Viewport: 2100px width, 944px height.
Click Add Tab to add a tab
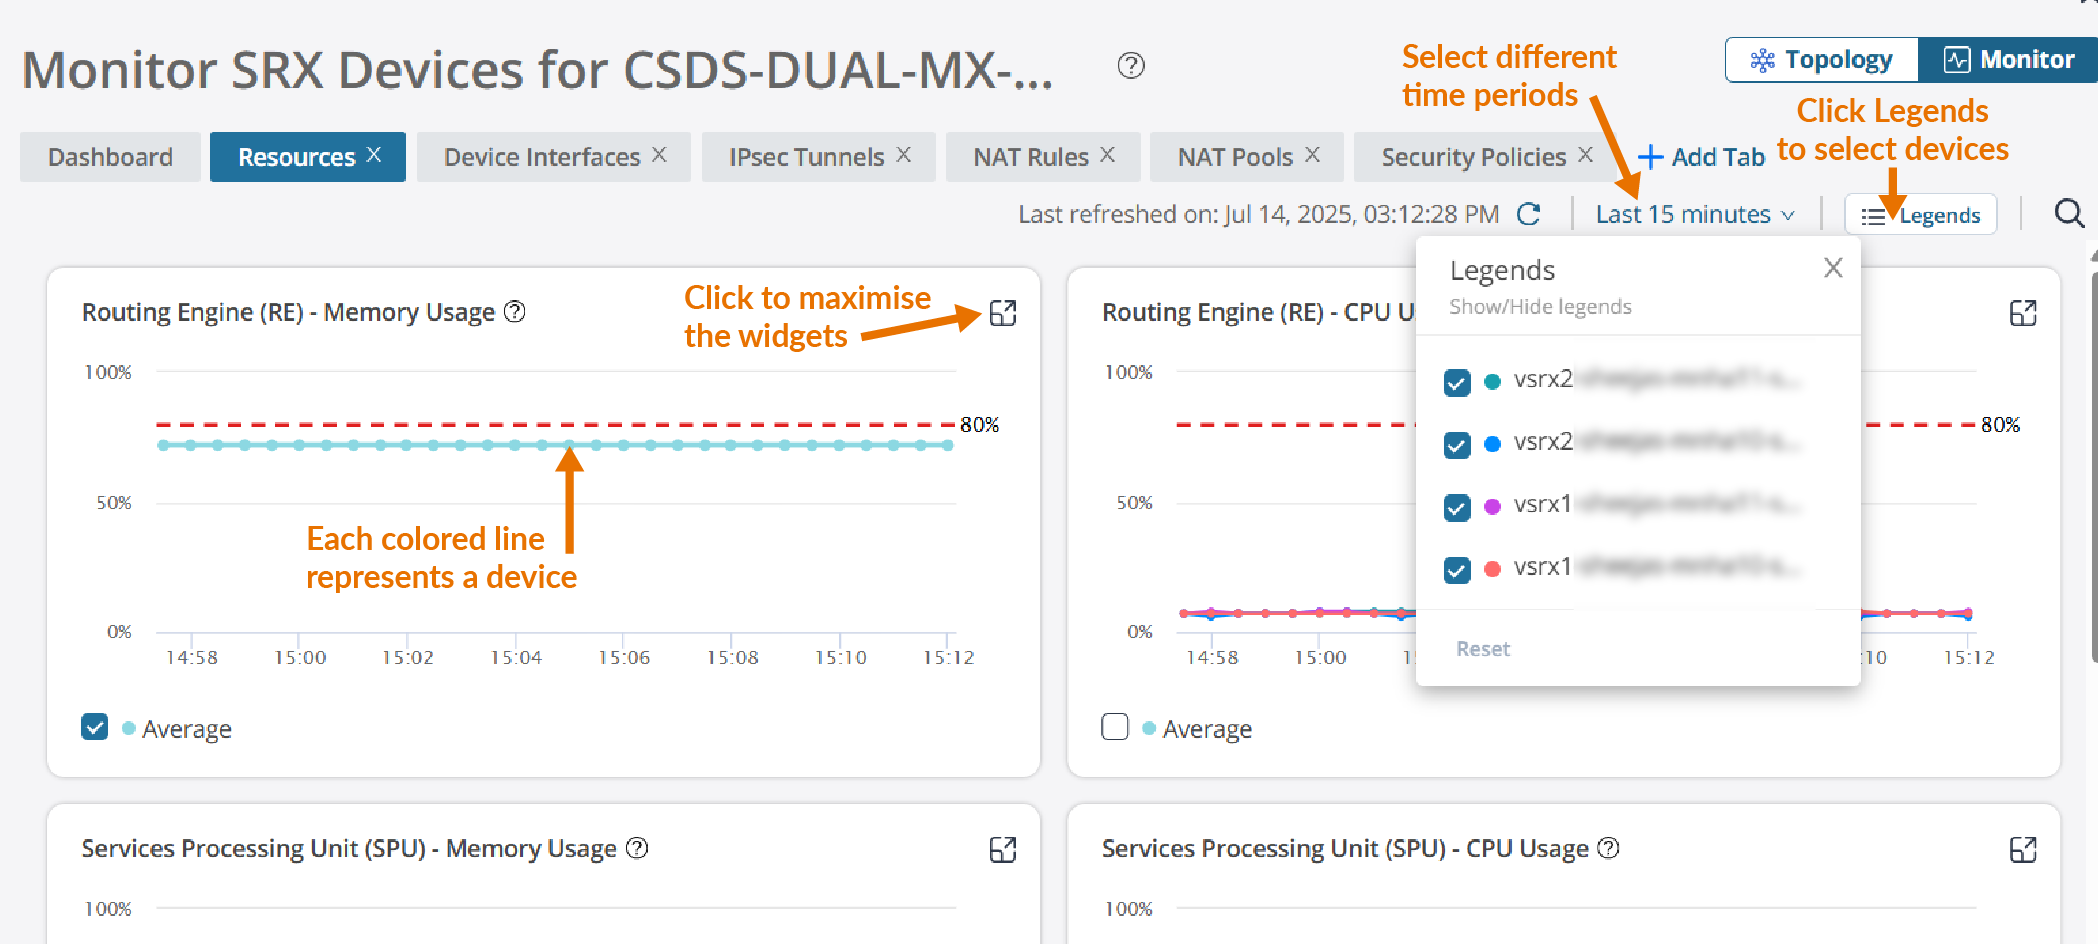pyautogui.click(x=1701, y=157)
